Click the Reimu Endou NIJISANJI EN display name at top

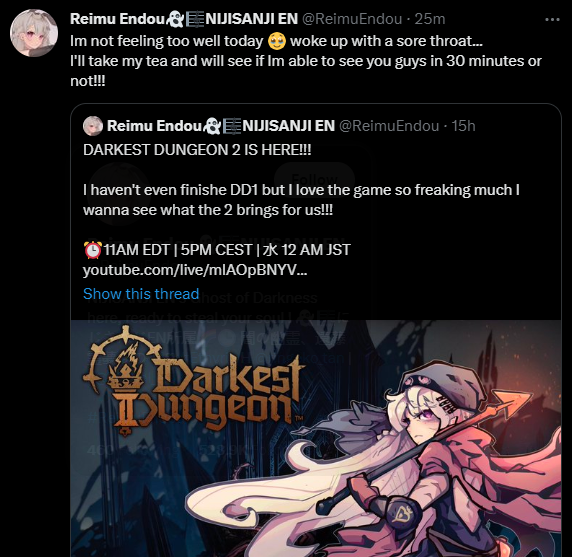click(x=184, y=19)
